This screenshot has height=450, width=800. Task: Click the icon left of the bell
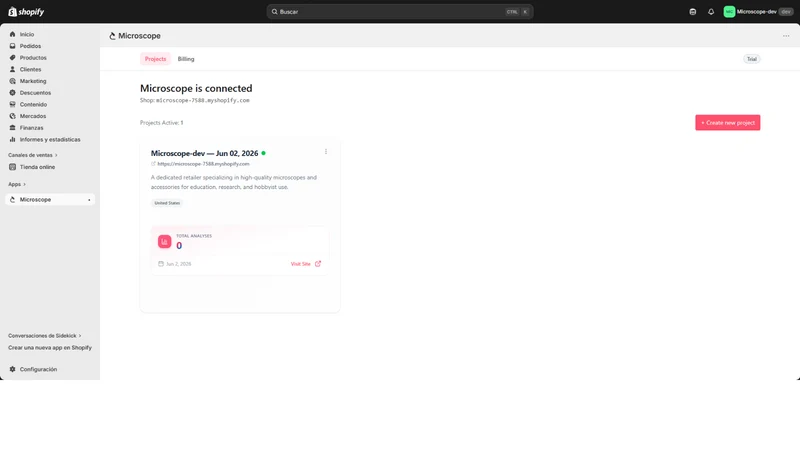[x=692, y=12]
